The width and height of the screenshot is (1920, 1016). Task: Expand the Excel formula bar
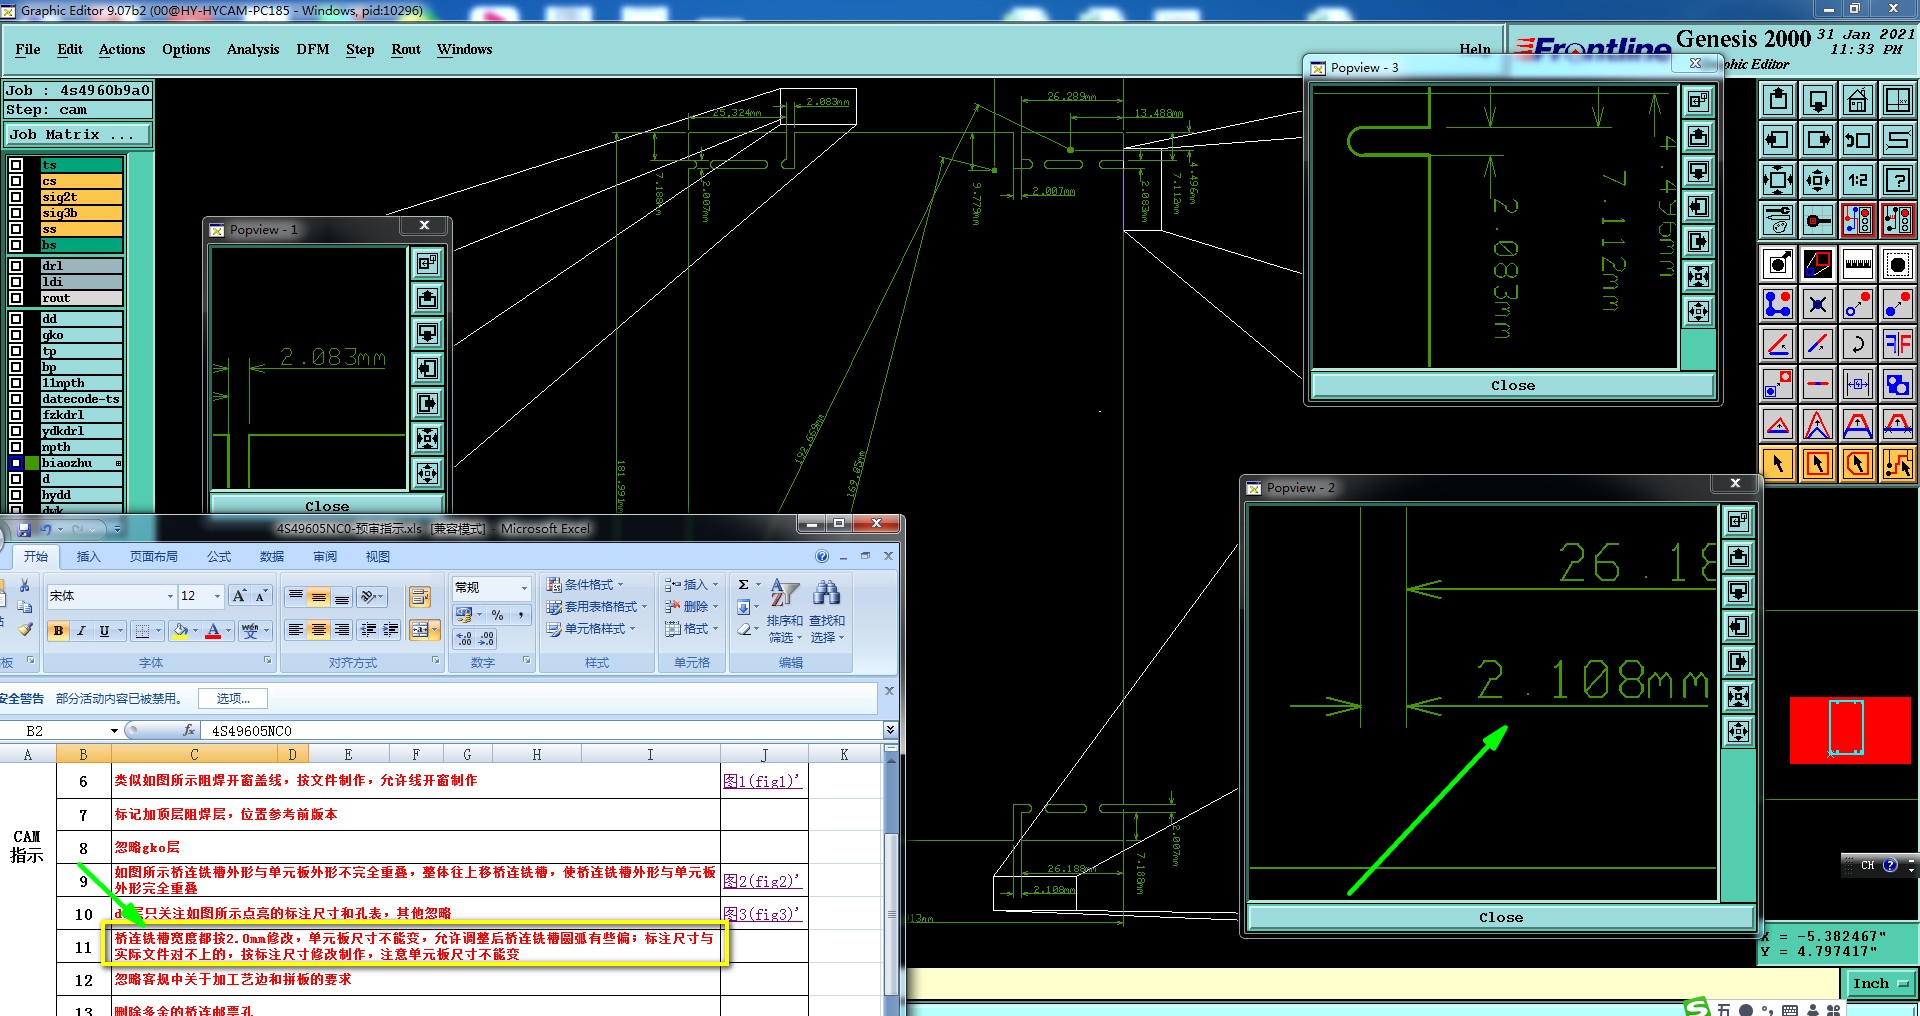pos(890,730)
